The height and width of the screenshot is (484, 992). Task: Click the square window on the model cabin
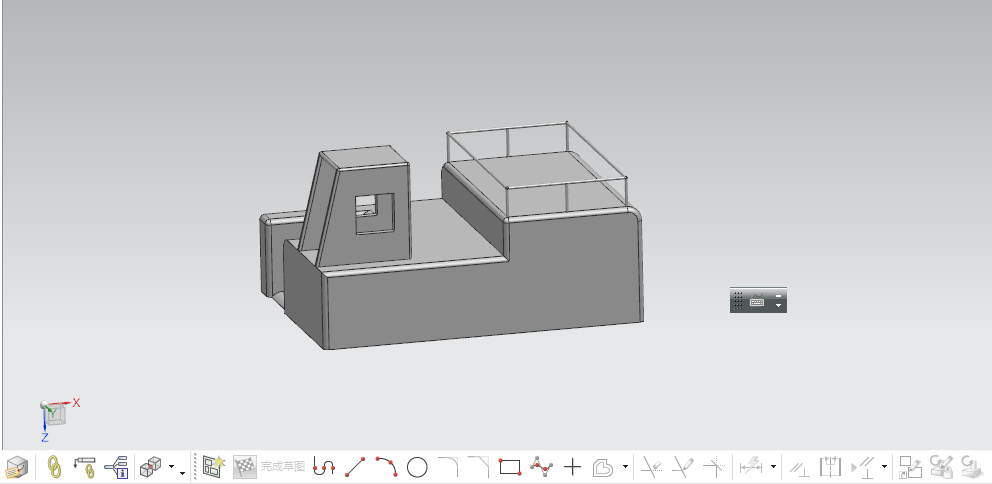[x=374, y=213]
